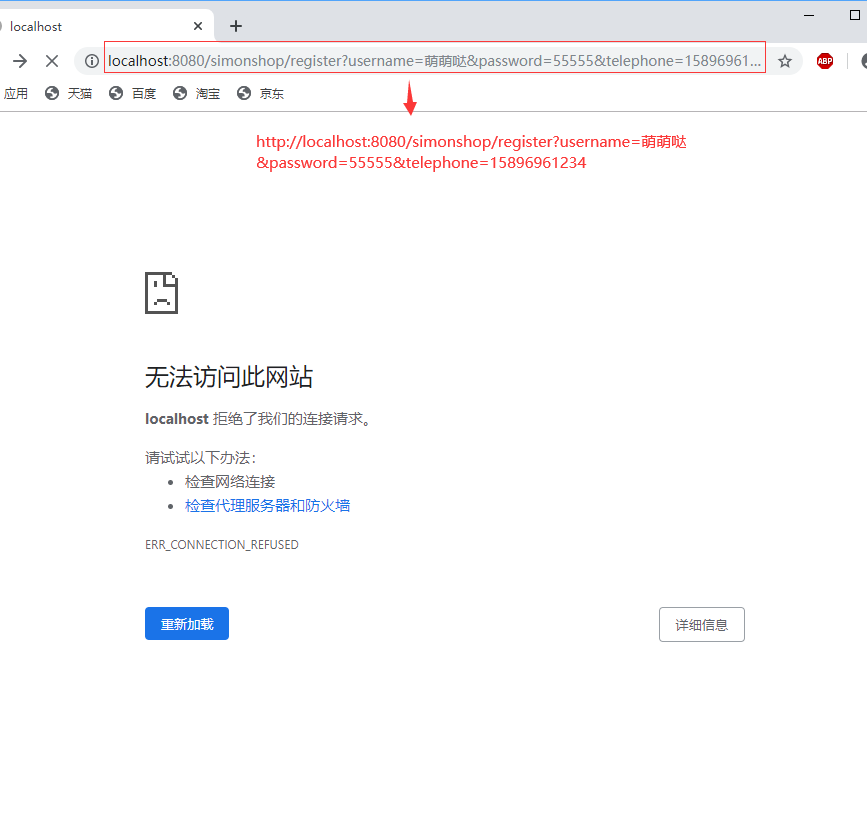Viewport: 867px width, 826px height.
Task: Open 天猫 from the bookmarks bar
Action: point(68,93)
